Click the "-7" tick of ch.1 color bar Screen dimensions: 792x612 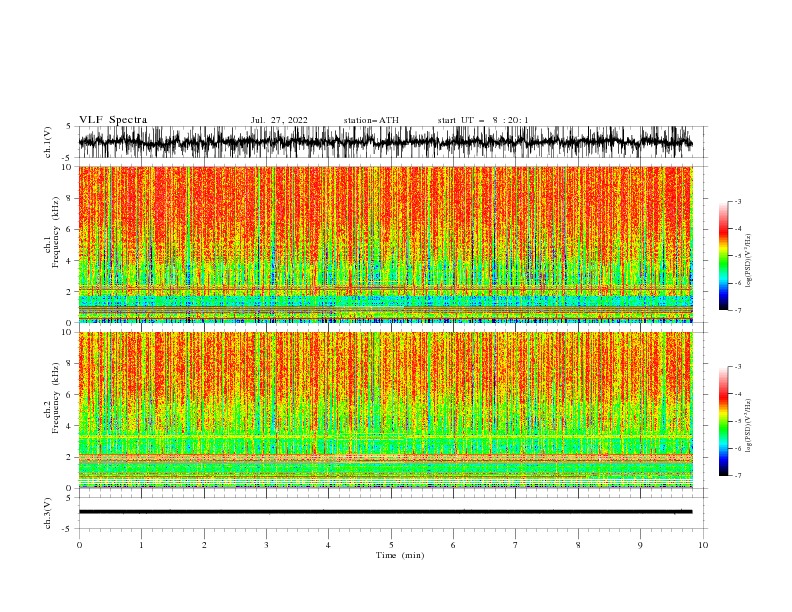[x=737, y=311]
